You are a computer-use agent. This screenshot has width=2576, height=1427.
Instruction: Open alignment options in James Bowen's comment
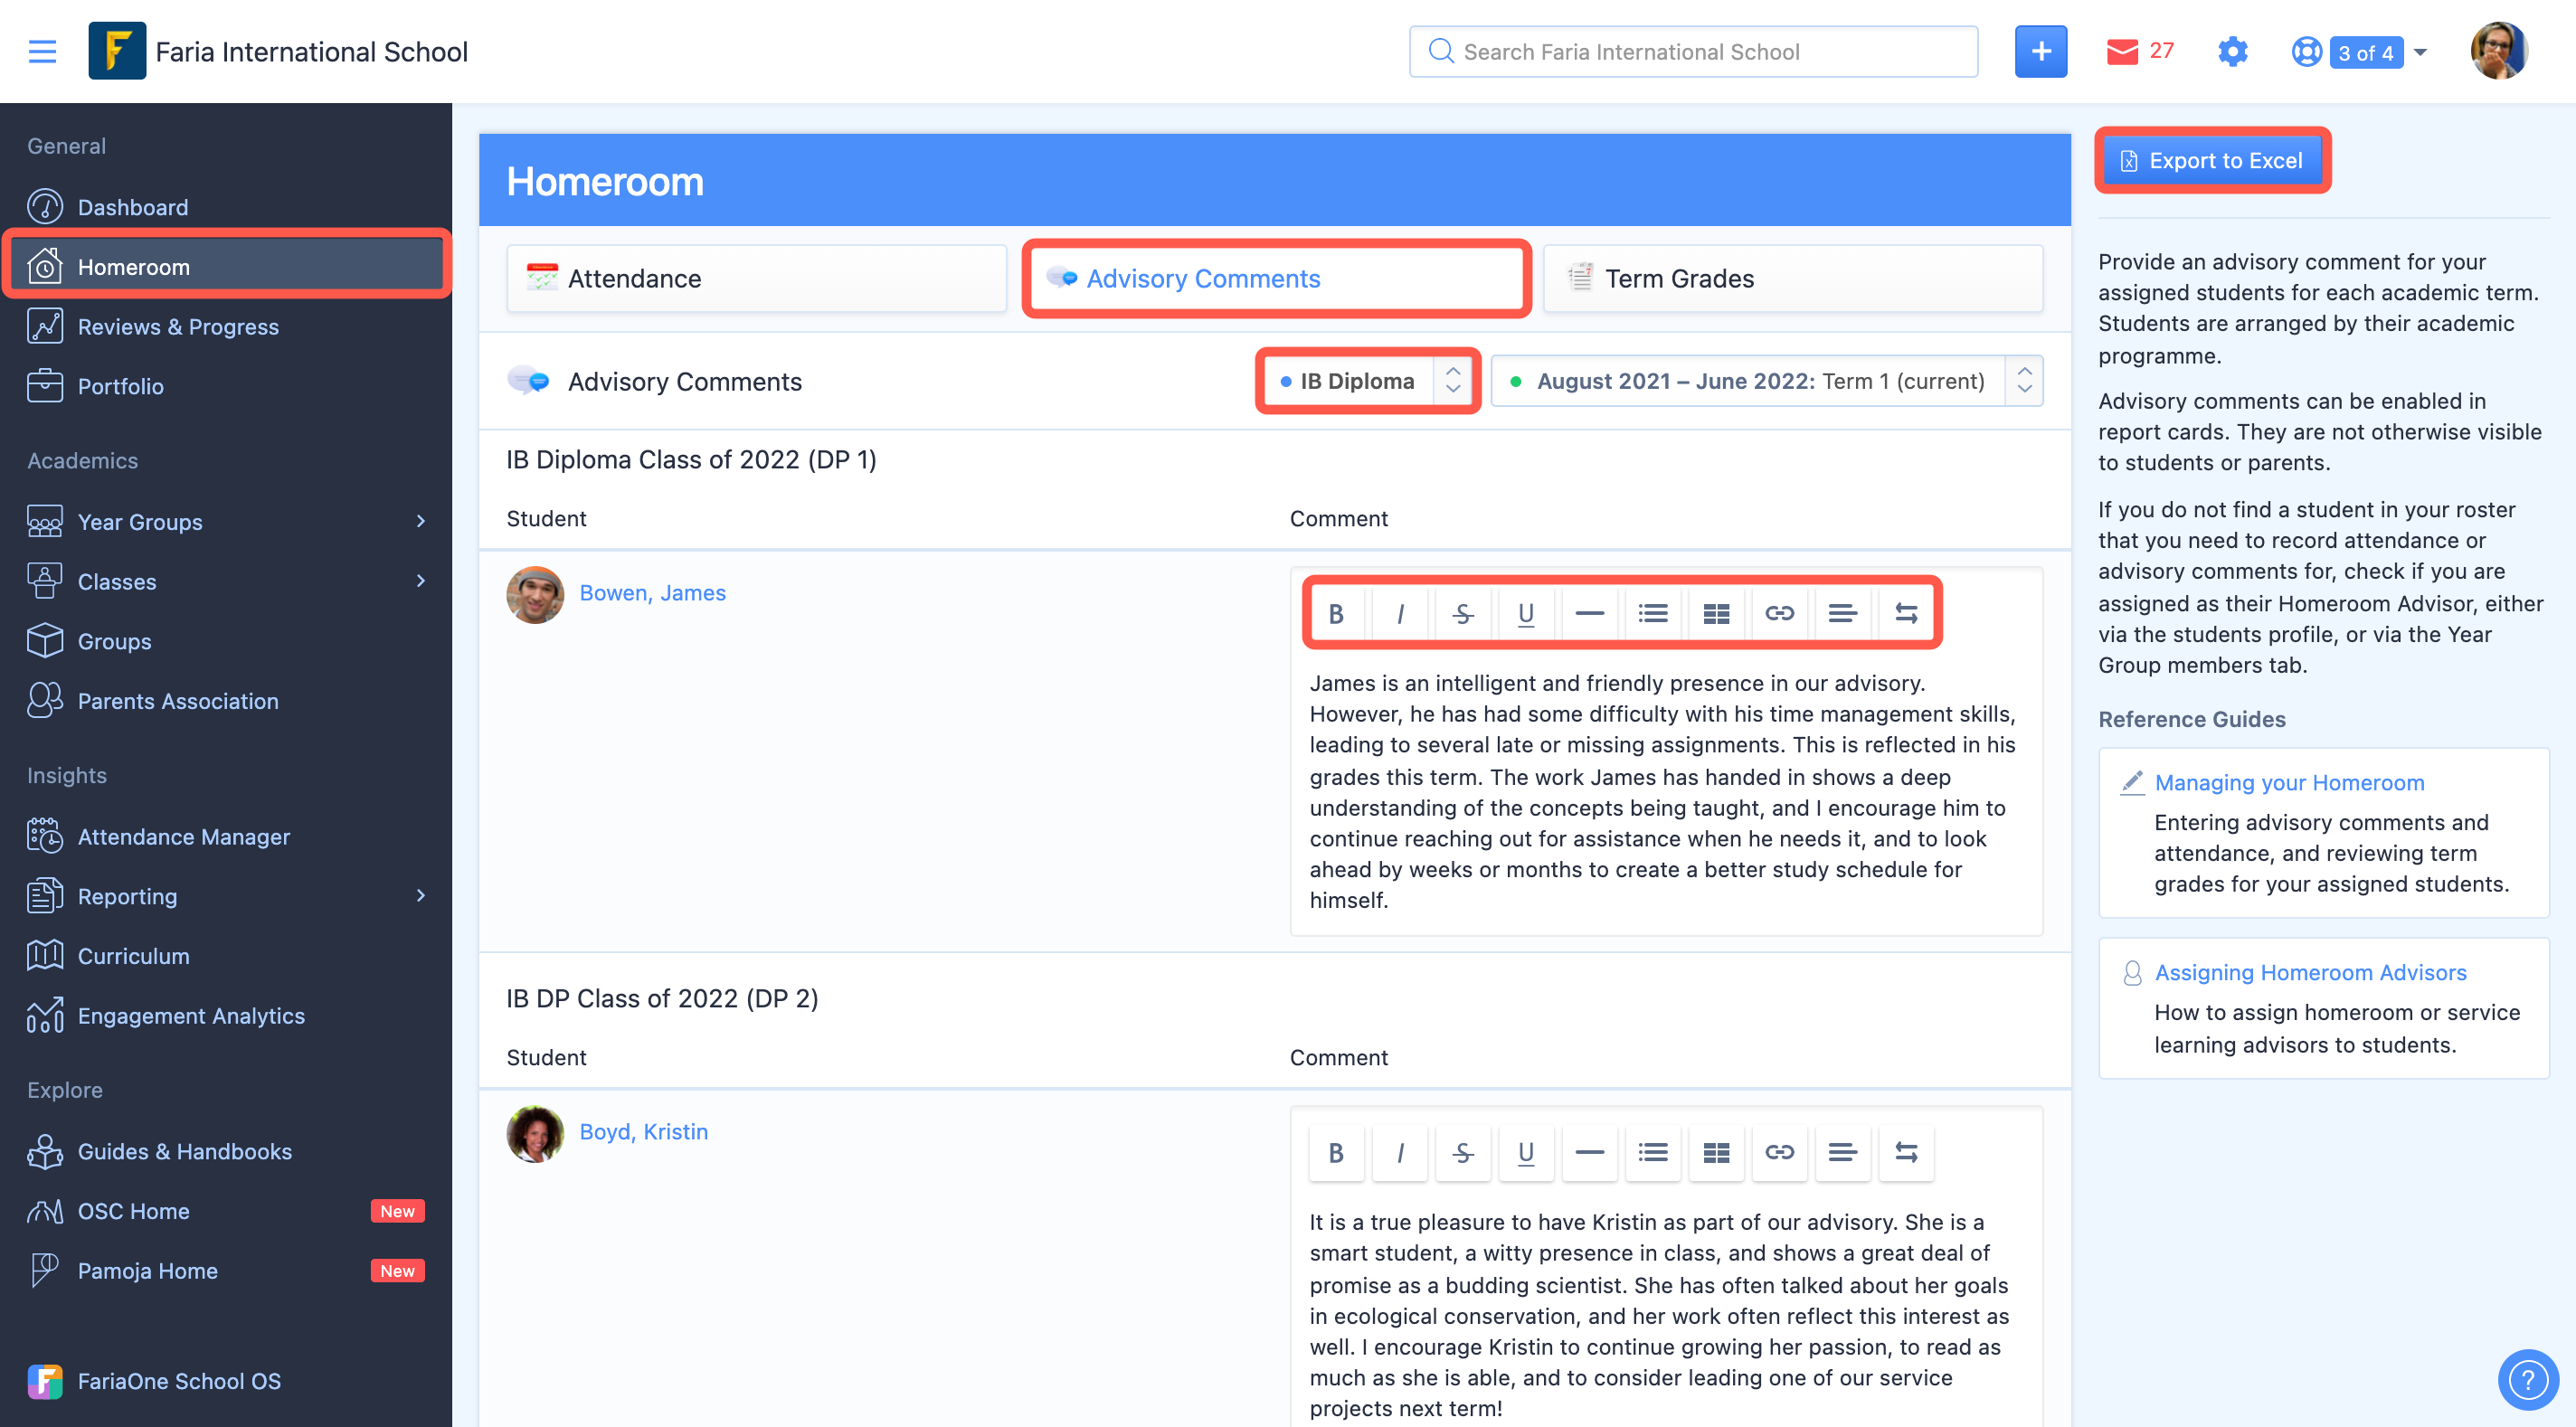[1843, 613]
